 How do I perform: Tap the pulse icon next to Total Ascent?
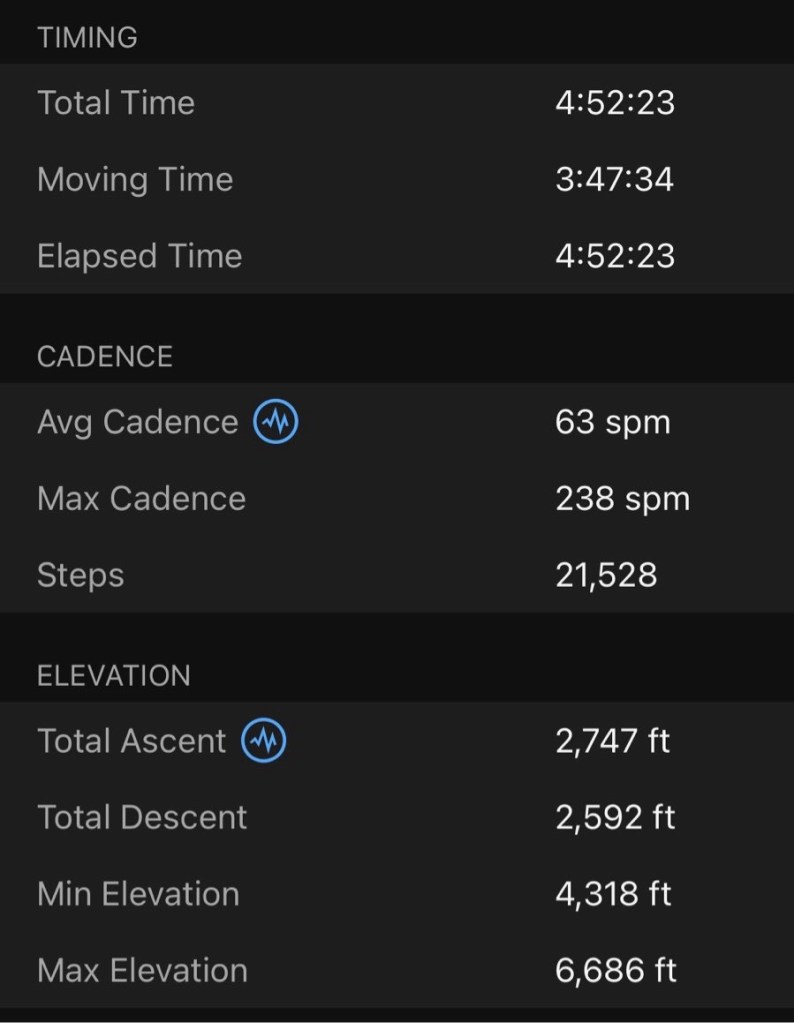point(264,741)
